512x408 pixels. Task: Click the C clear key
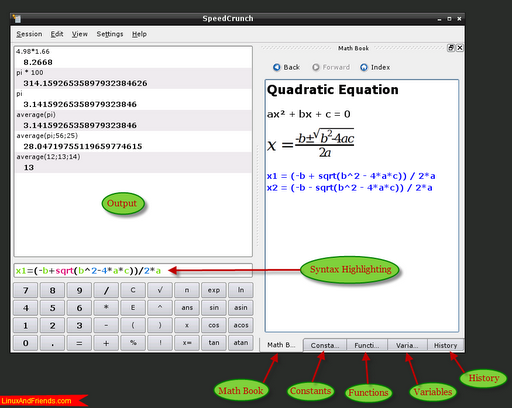click(133, 290)
